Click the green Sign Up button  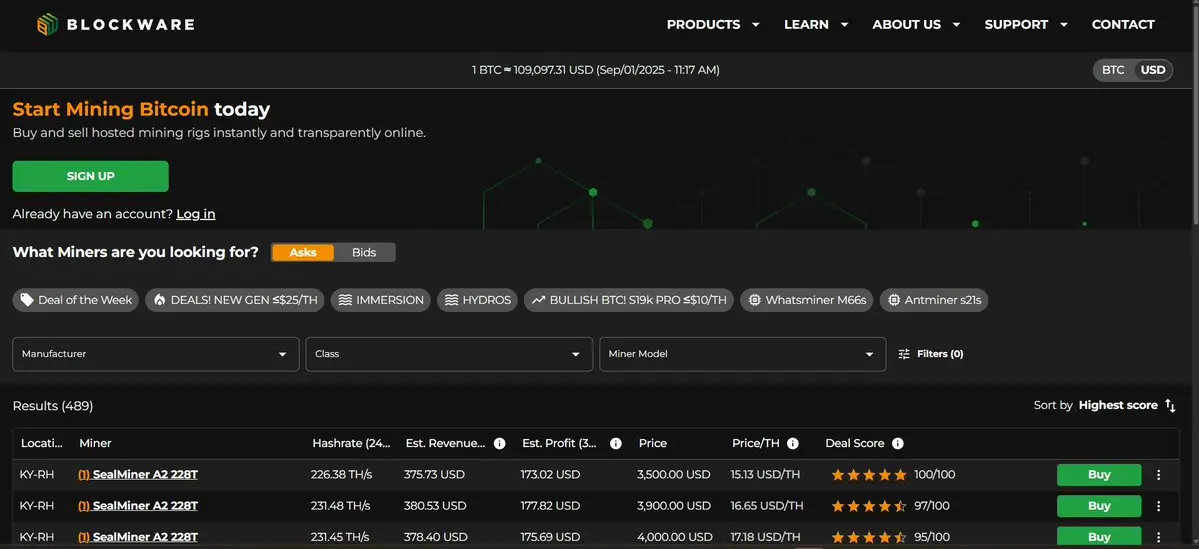[90, 176]
